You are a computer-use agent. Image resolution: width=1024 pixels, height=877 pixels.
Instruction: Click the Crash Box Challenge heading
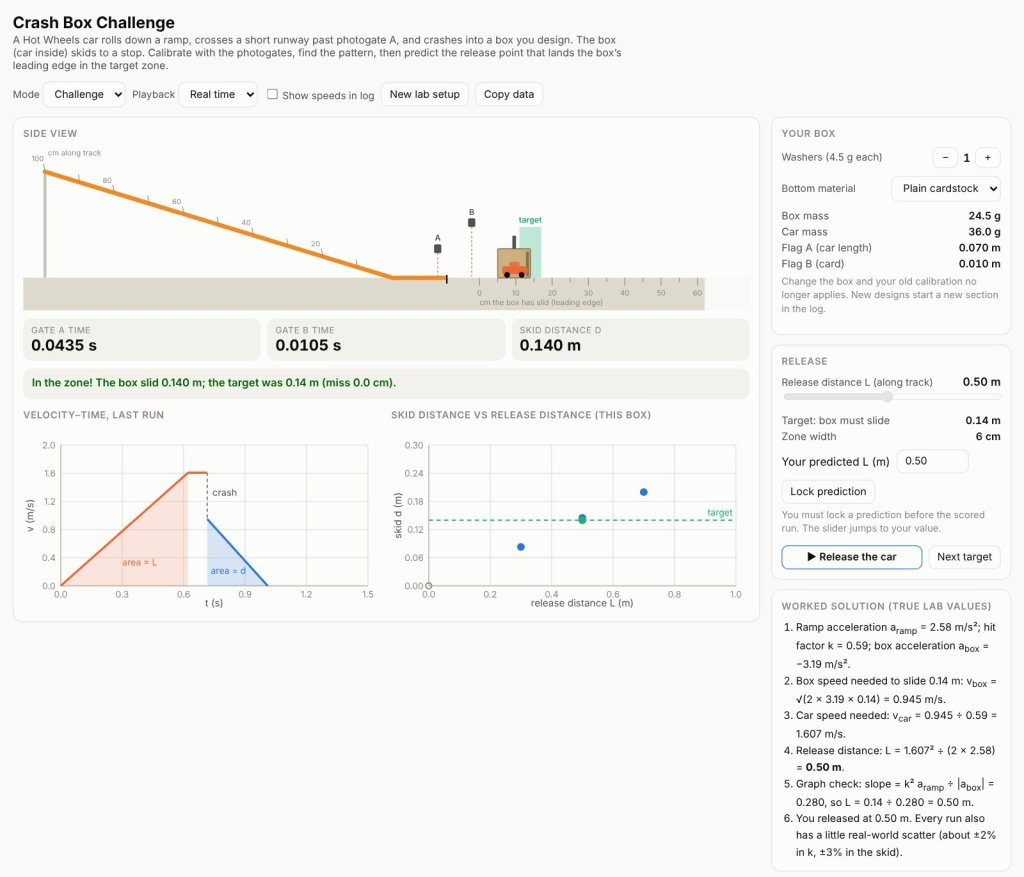point(93,23)
